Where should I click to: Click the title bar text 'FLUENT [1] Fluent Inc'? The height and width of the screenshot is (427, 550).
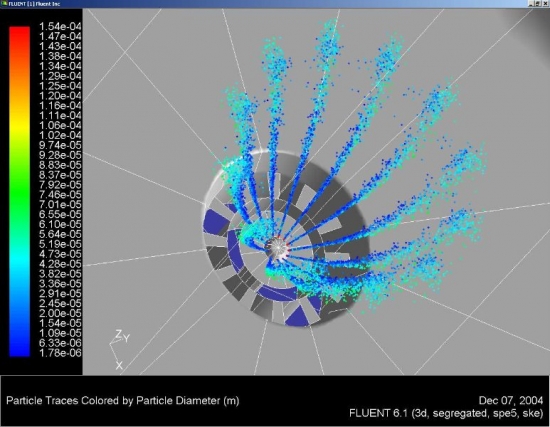coord(34,4)
